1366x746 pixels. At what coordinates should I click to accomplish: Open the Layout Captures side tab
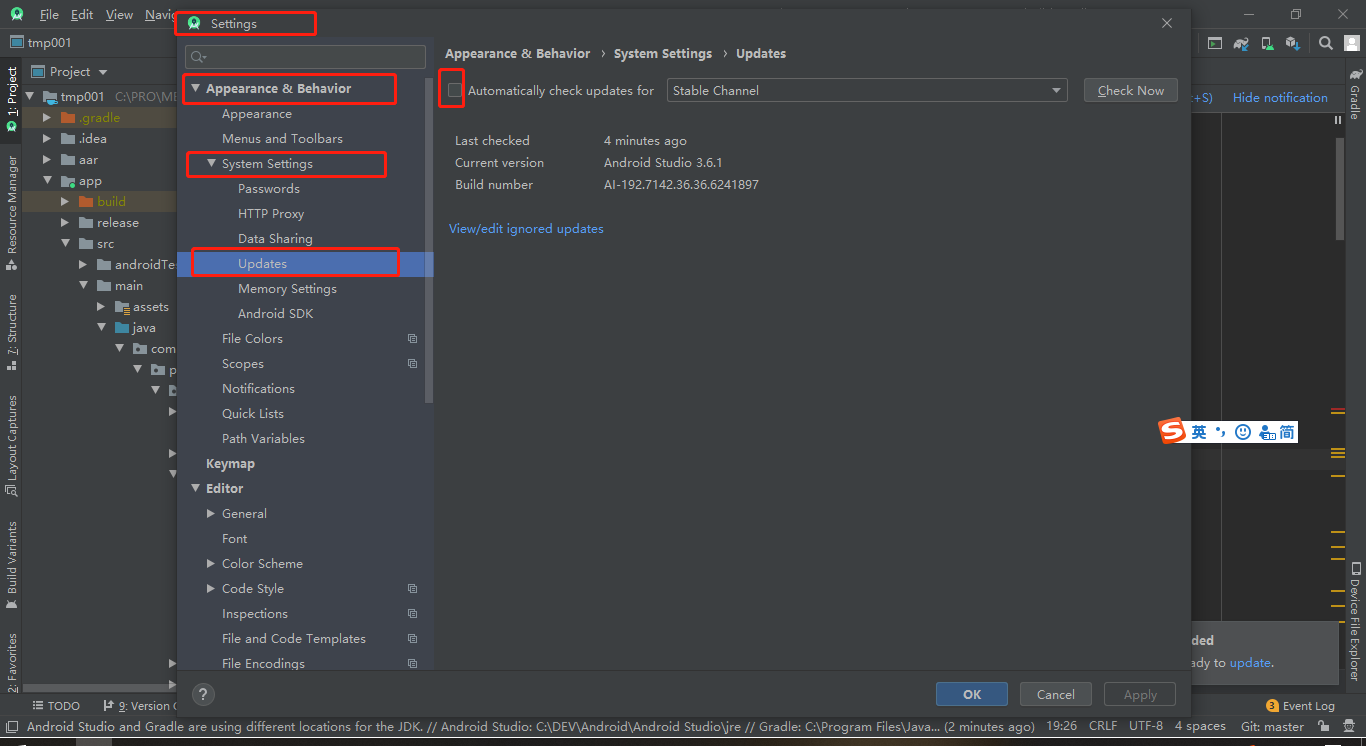click(12, 445)
